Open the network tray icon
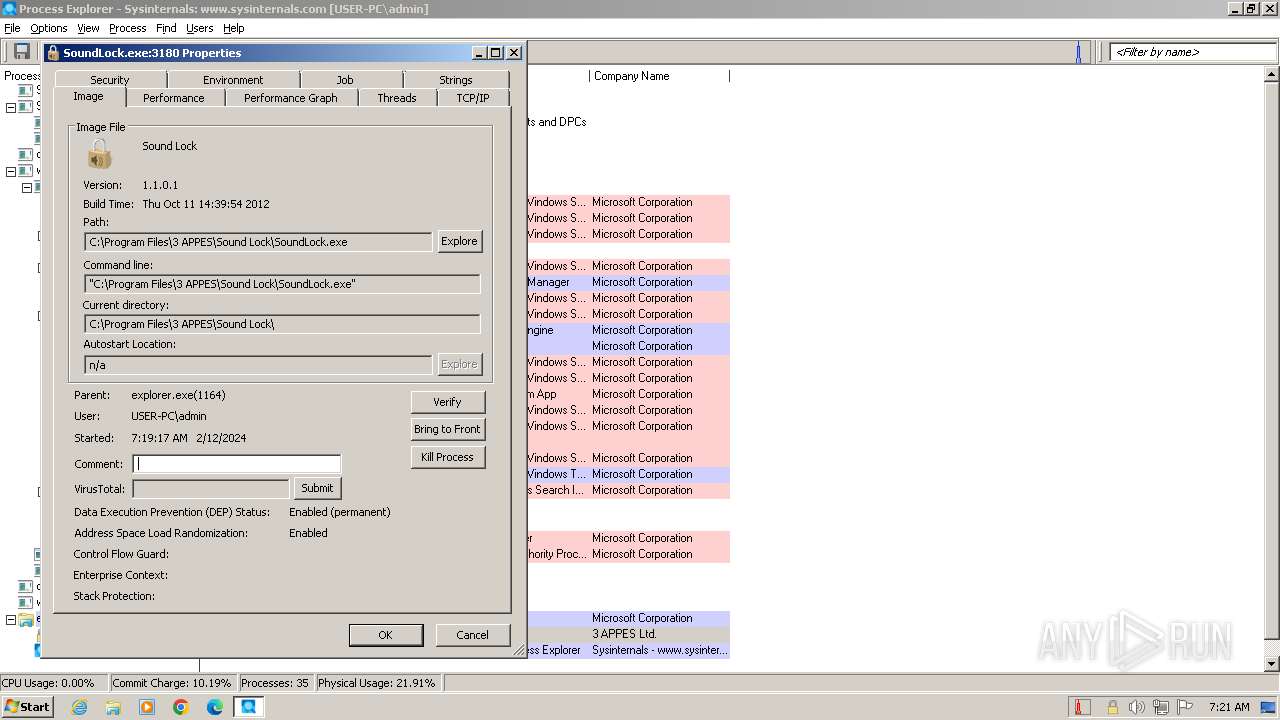This screenshot has height=720, width=1280. [1162, 707]
